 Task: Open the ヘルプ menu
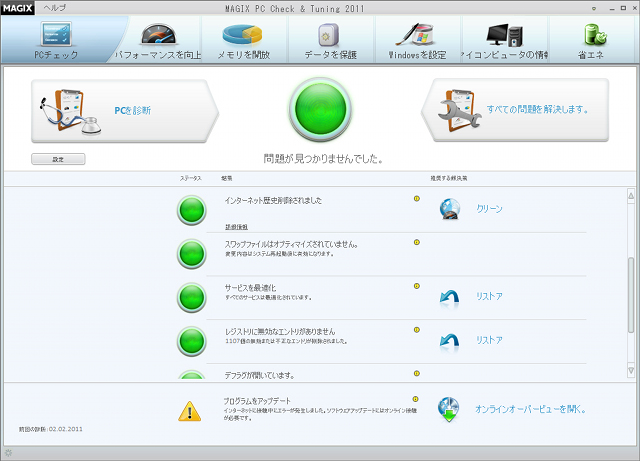coord(55,8)
